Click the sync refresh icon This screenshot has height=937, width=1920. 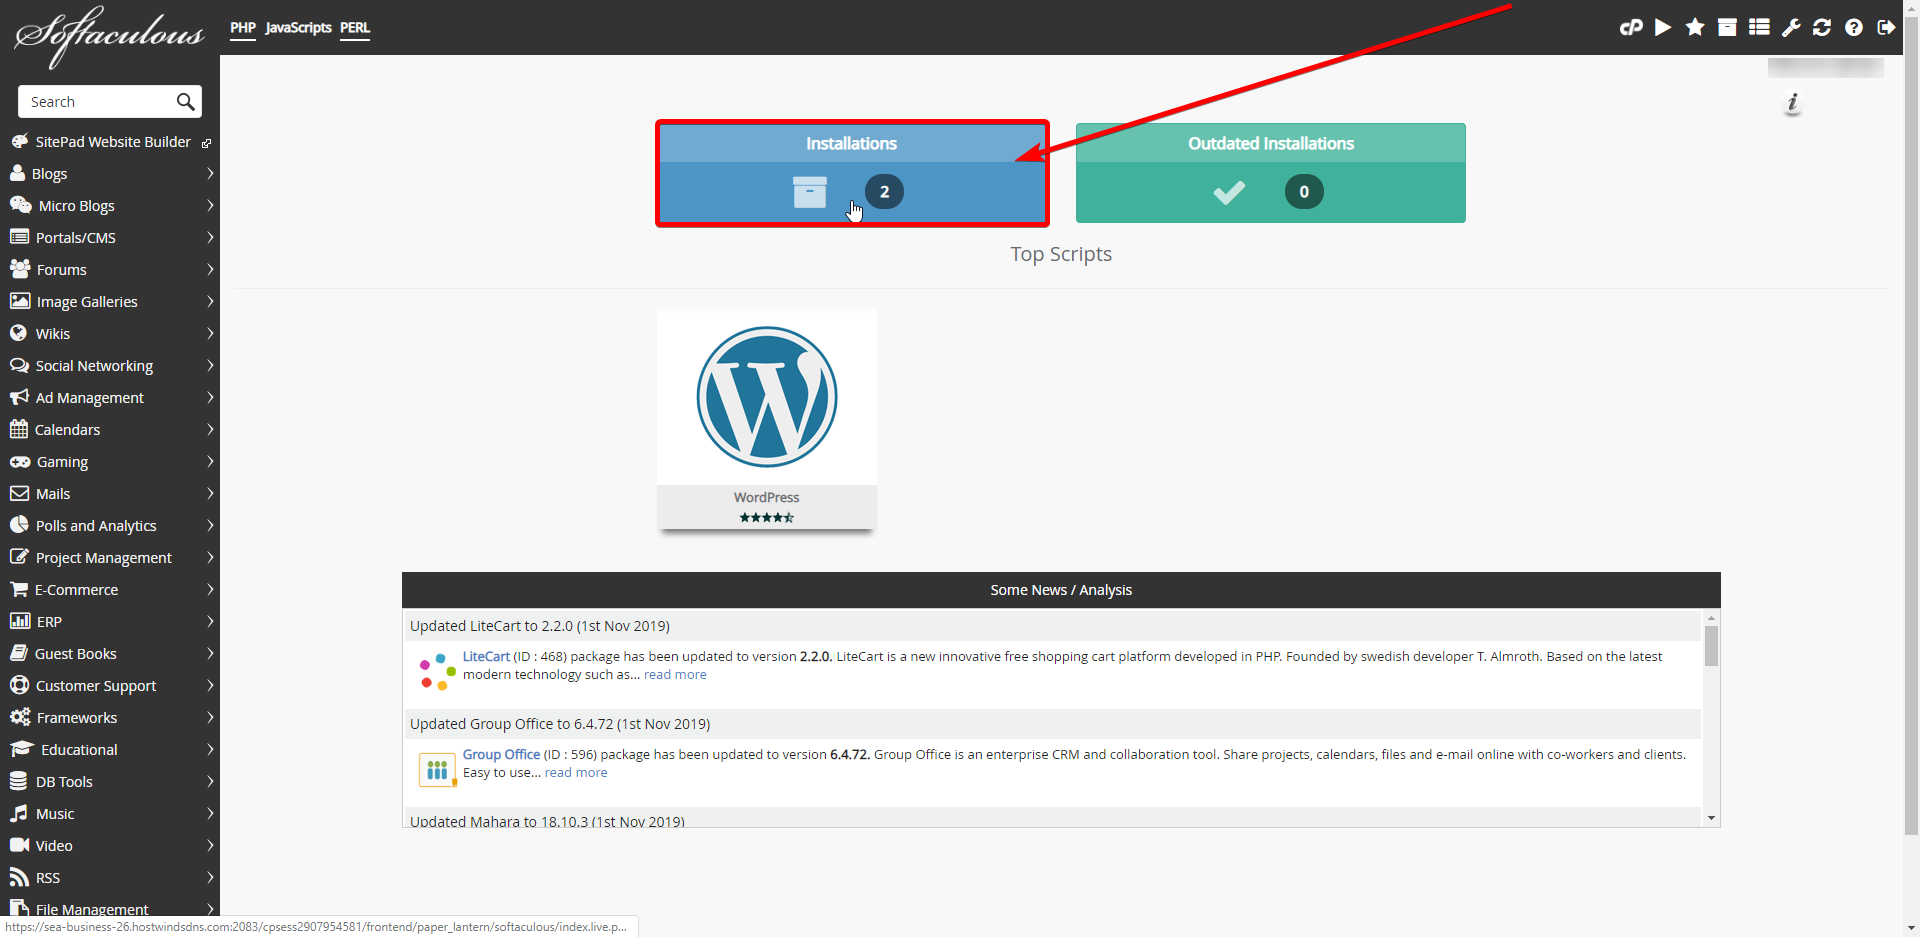[x=1822, y=27]
